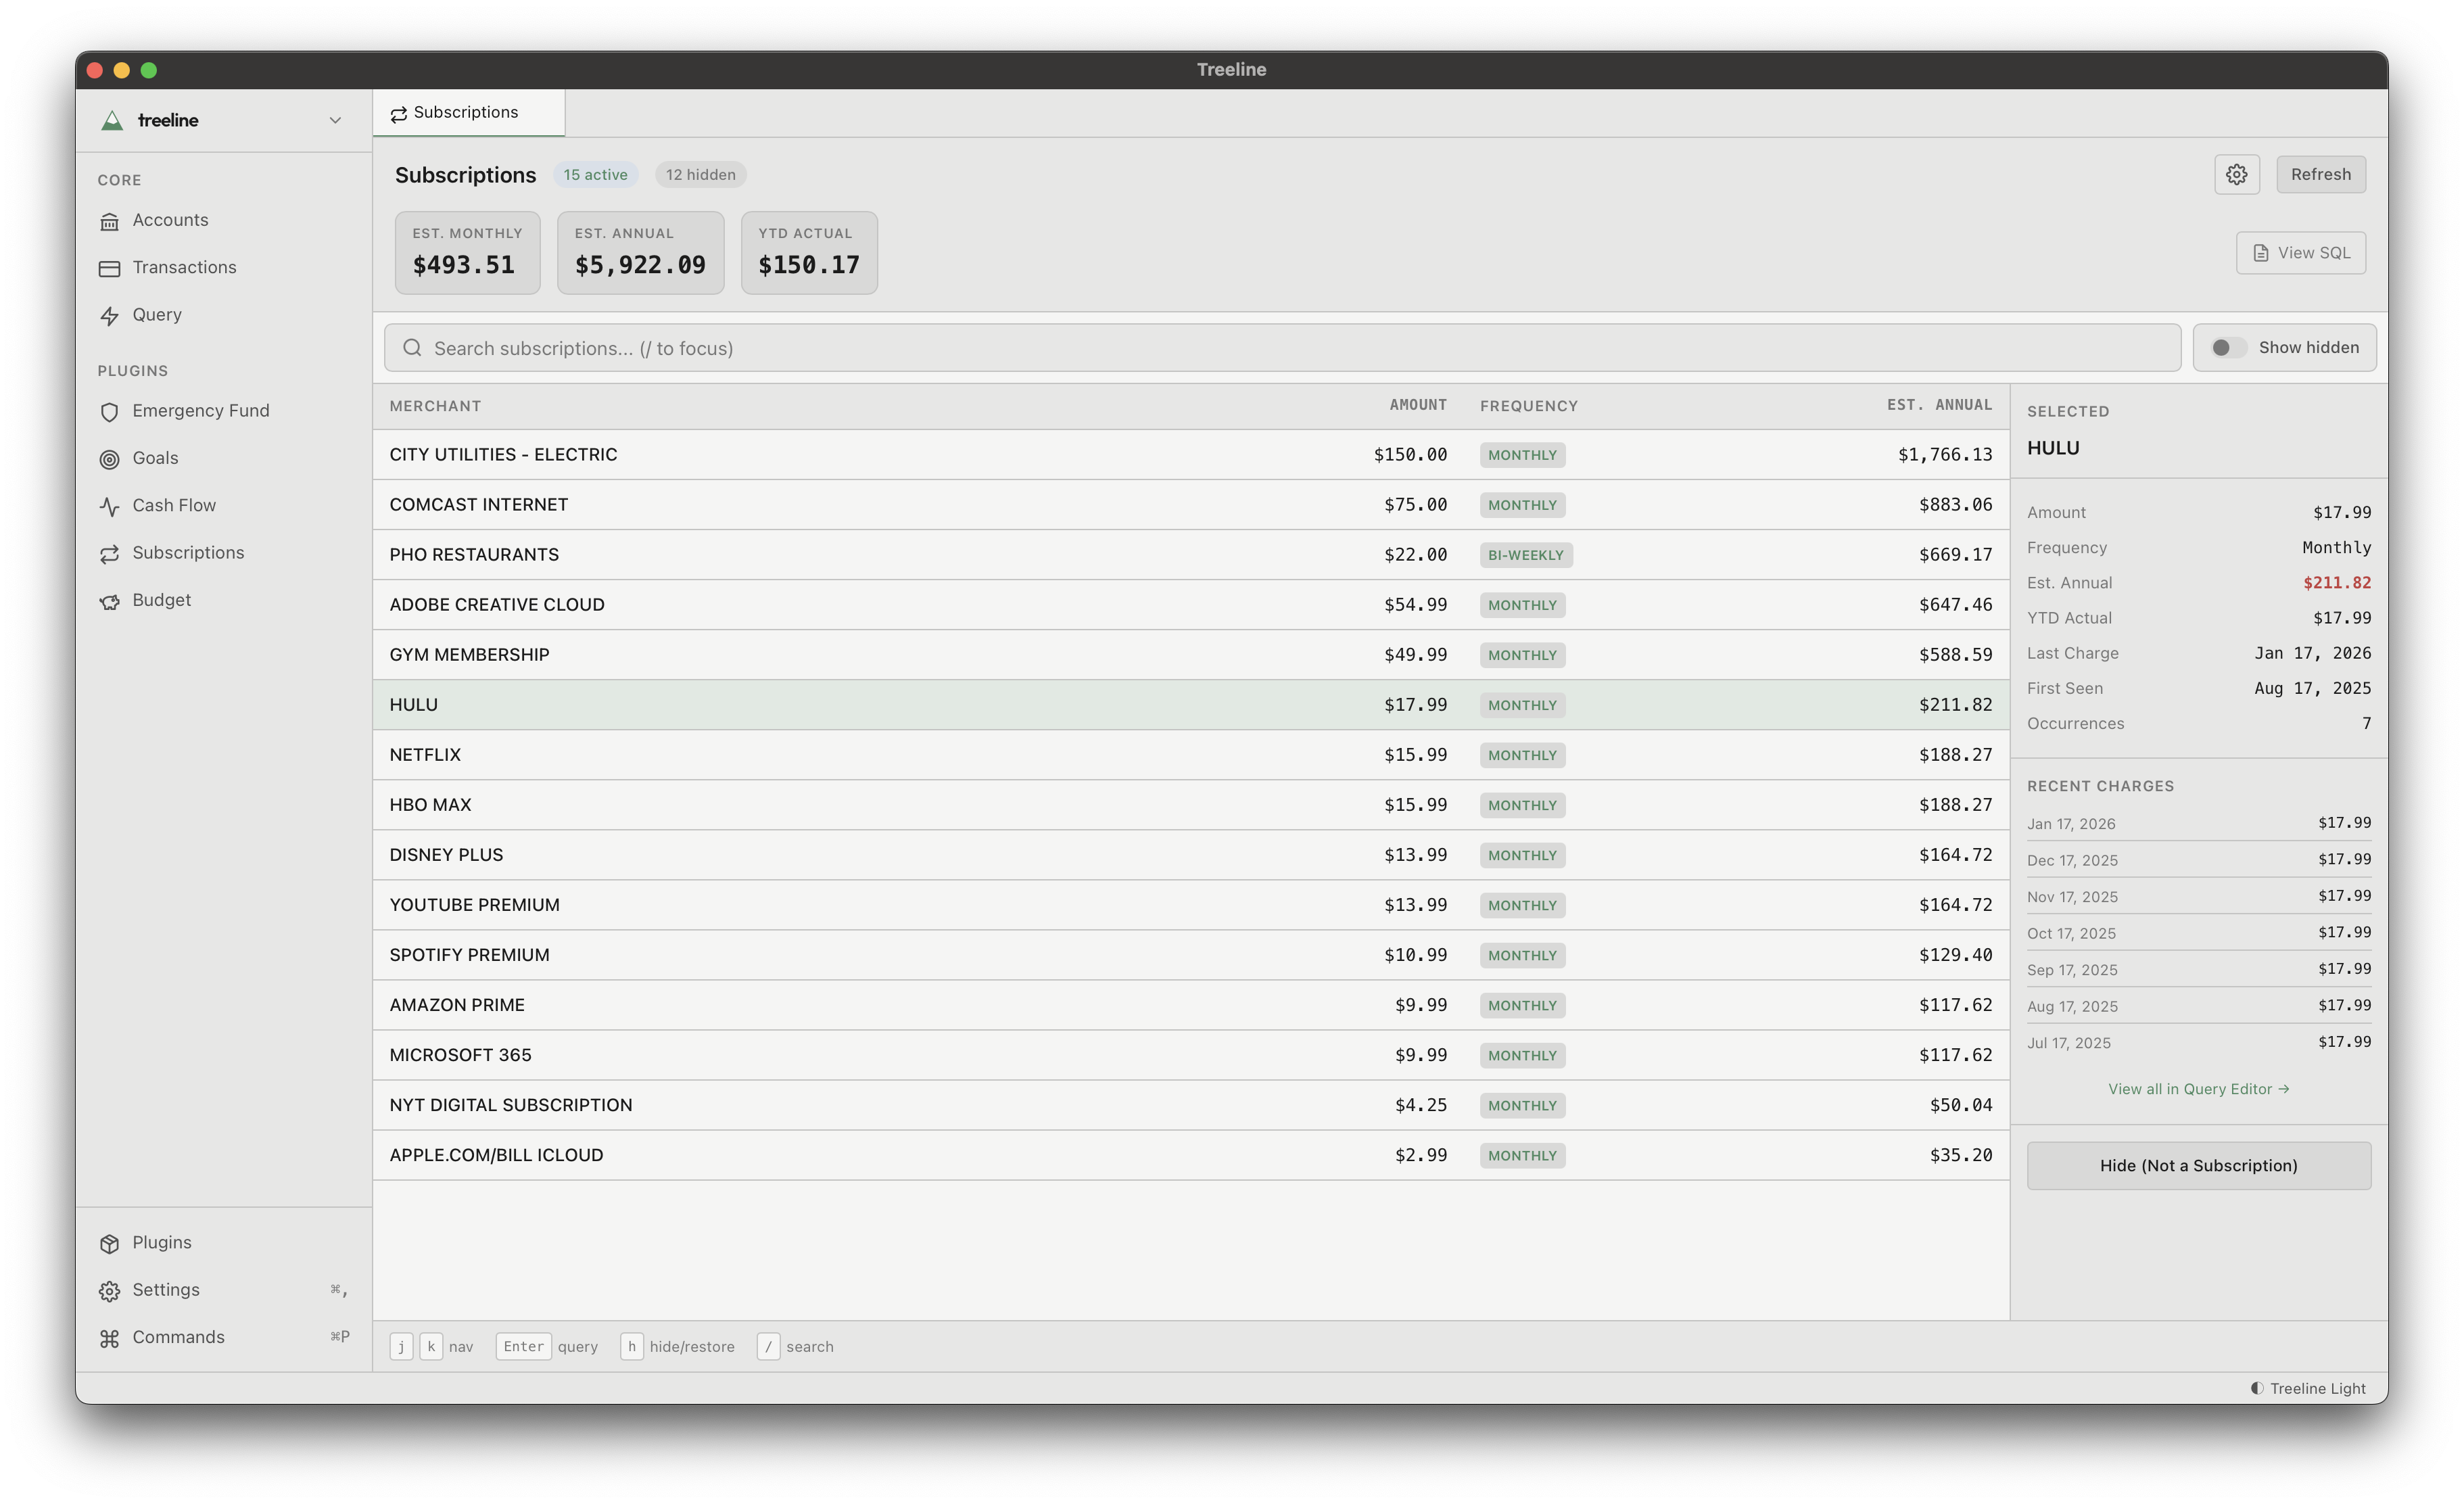Open the Accounts section in the sidebar

point(111,220)
